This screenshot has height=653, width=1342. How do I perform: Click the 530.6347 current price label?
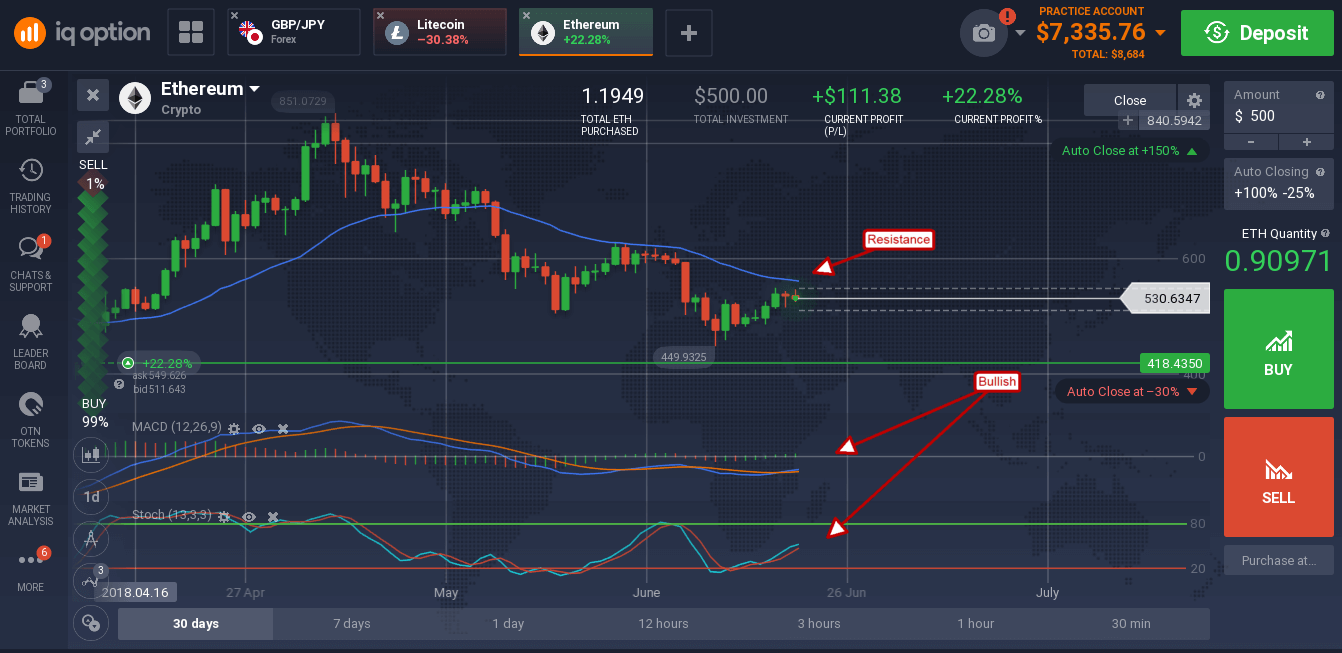1165,298
